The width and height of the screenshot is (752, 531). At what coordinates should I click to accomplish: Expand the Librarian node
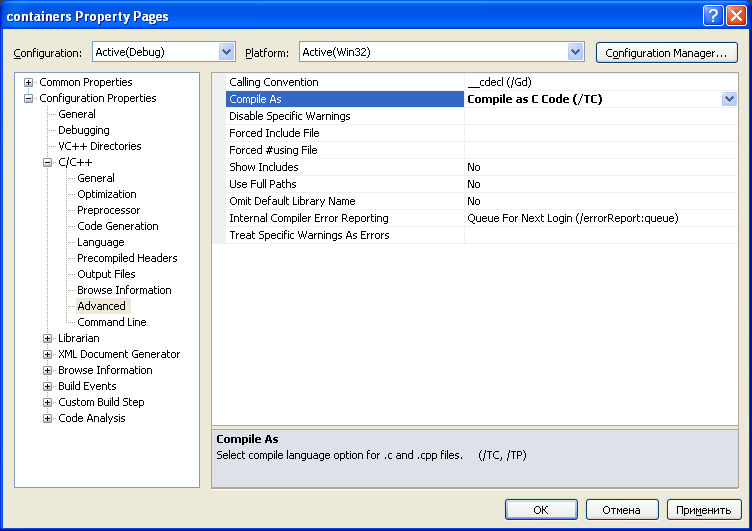(x=47, y=338)
